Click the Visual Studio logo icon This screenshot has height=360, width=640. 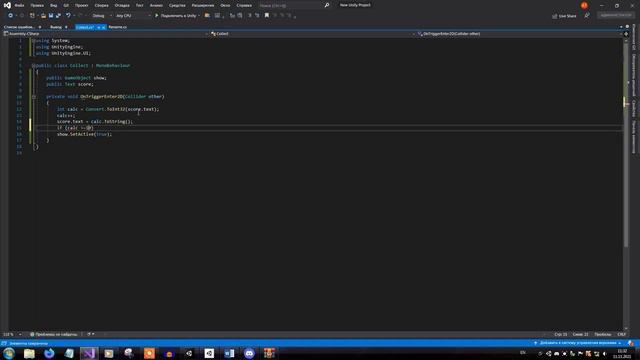coord(7,5)
